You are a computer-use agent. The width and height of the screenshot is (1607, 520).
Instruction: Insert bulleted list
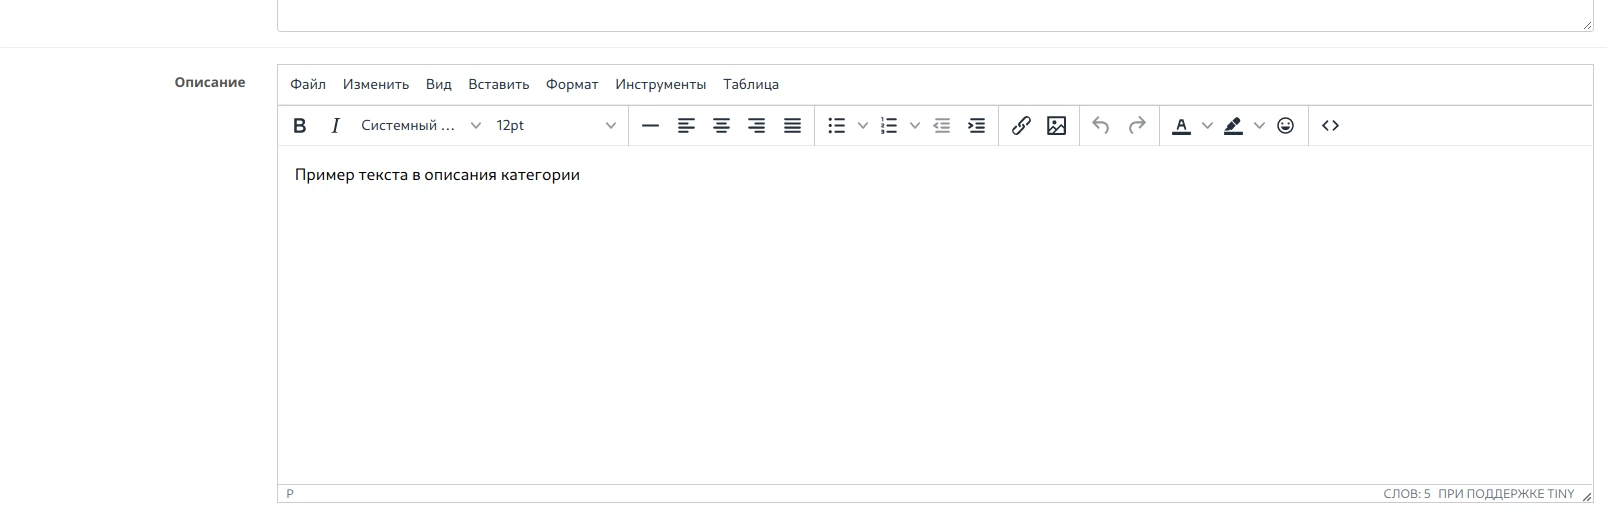click(x=837, y=125)
